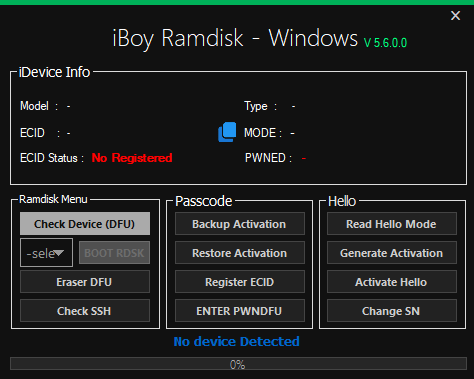
Task: Click the Eraser DFU button
Action: point(85,282)
